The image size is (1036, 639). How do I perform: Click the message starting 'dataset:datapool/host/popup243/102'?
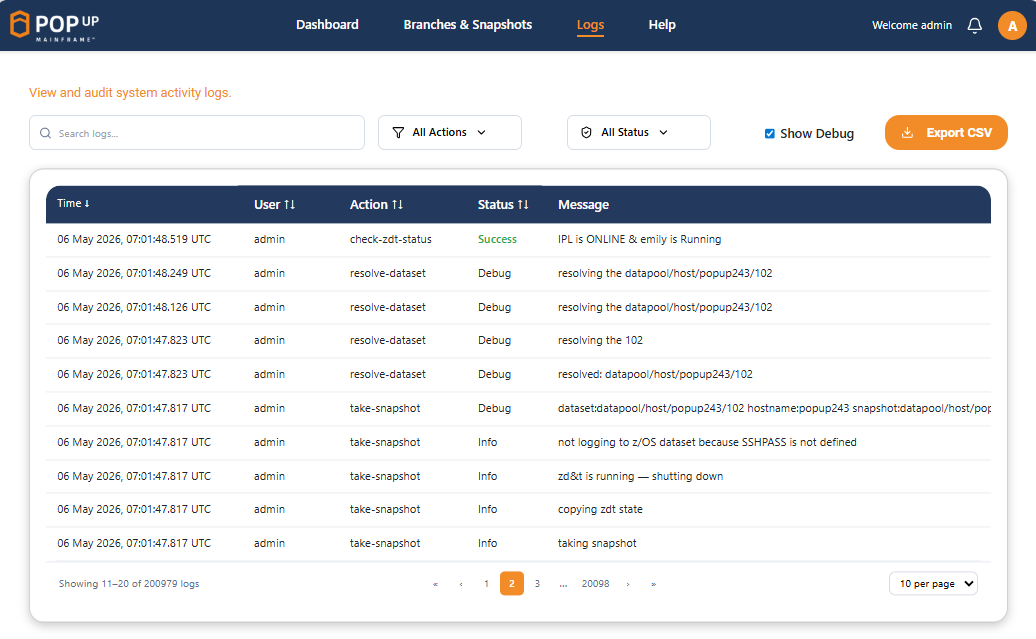pos(774,408)
